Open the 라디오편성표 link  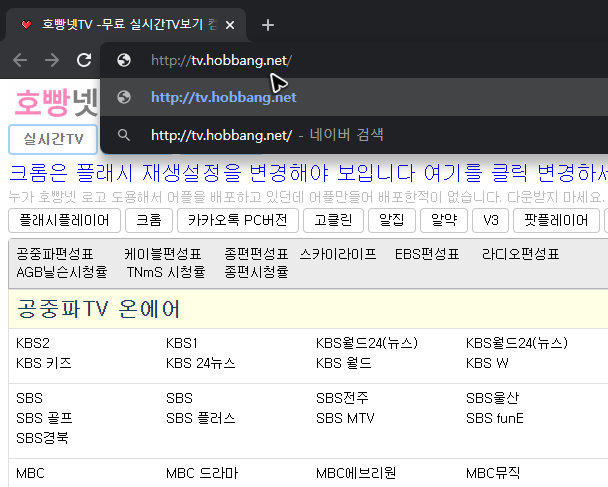click(520, 254)
